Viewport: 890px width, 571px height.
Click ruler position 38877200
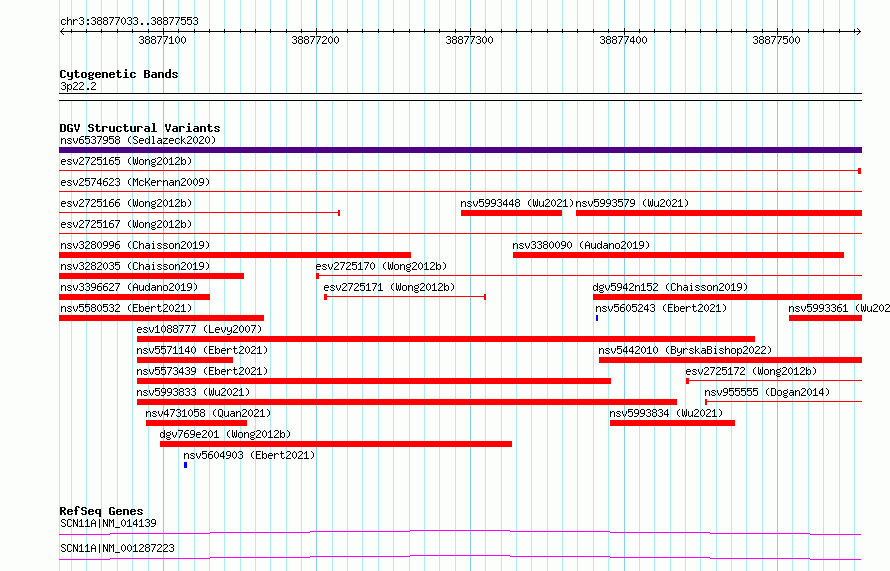[316, 40]
